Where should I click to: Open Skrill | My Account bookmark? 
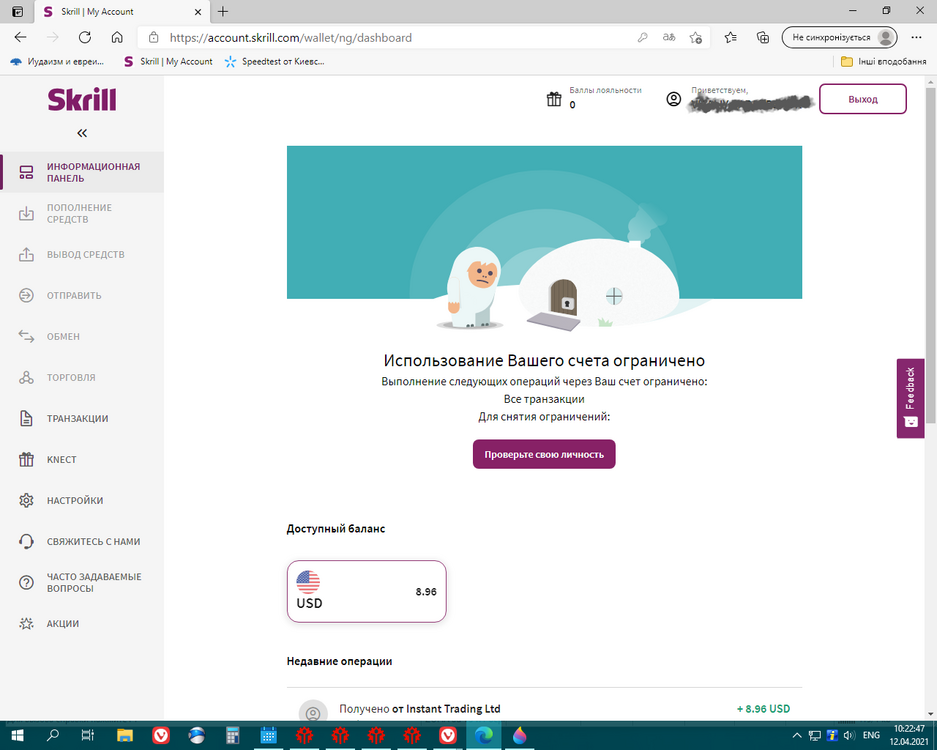click(x=168, y=61)
